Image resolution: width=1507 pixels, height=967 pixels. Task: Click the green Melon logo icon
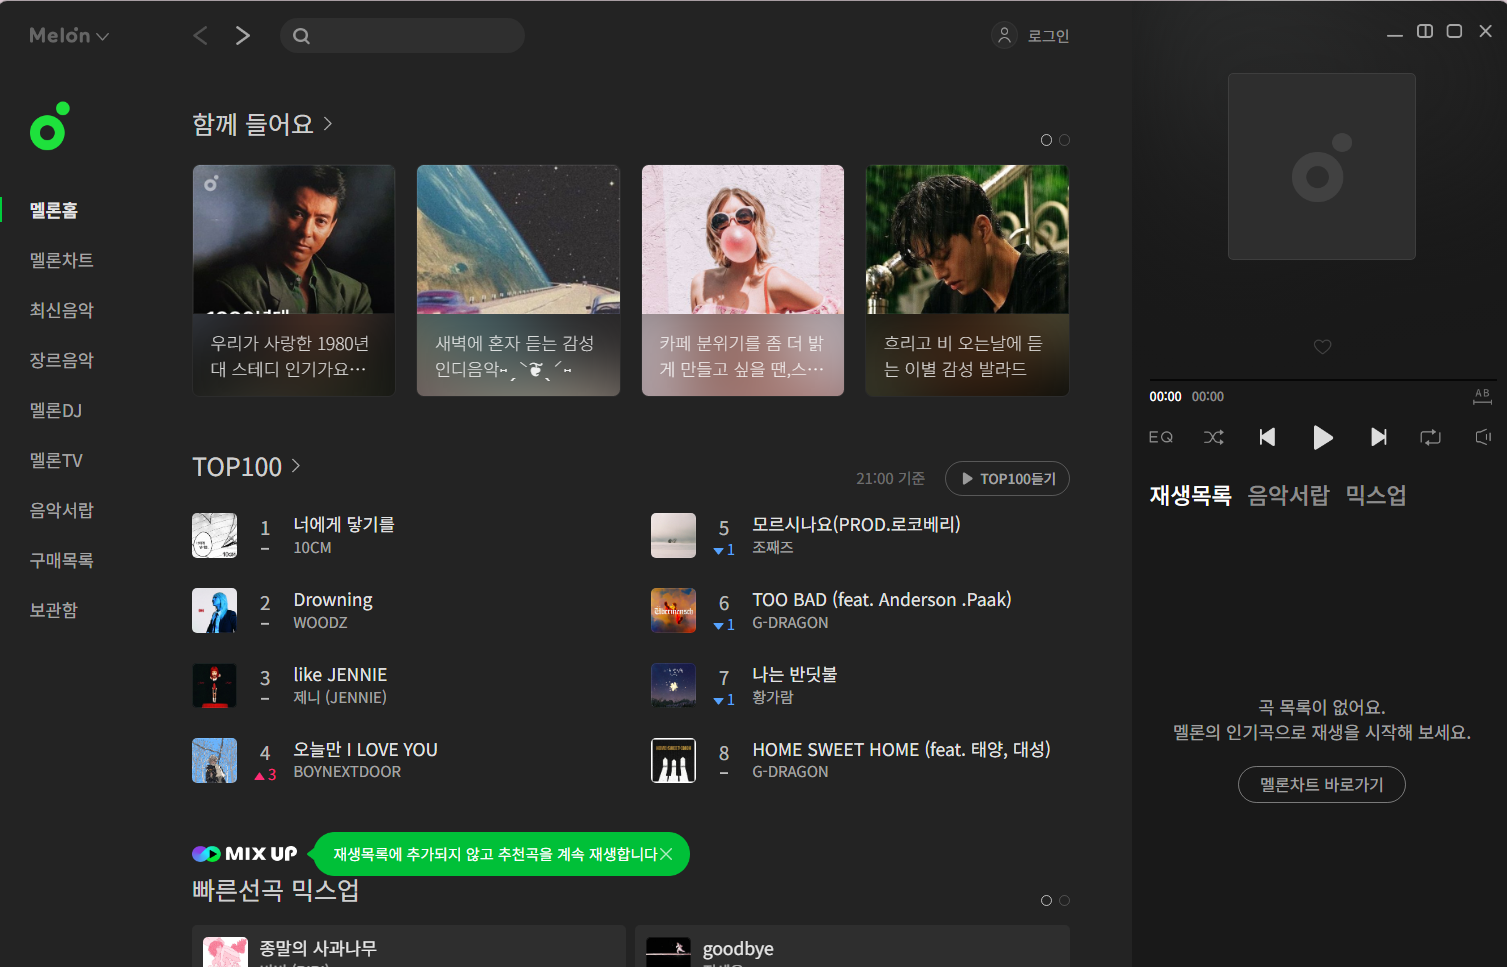click(49, 126)
